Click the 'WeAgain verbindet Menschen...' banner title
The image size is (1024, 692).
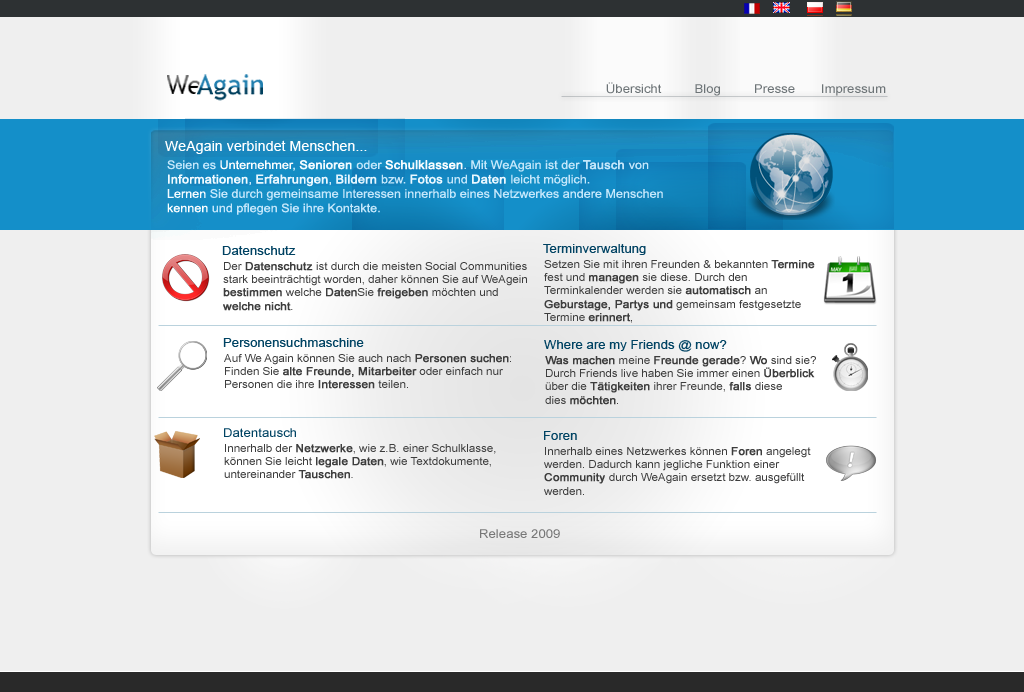[266, 146]
